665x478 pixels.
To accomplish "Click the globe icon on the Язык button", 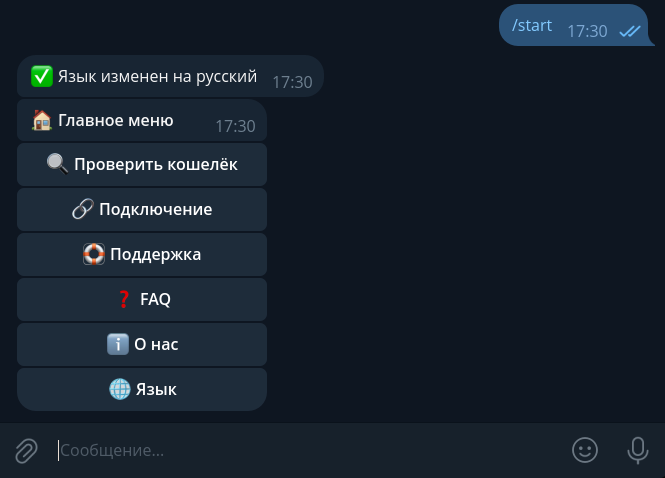I will [x=119, y=390].
